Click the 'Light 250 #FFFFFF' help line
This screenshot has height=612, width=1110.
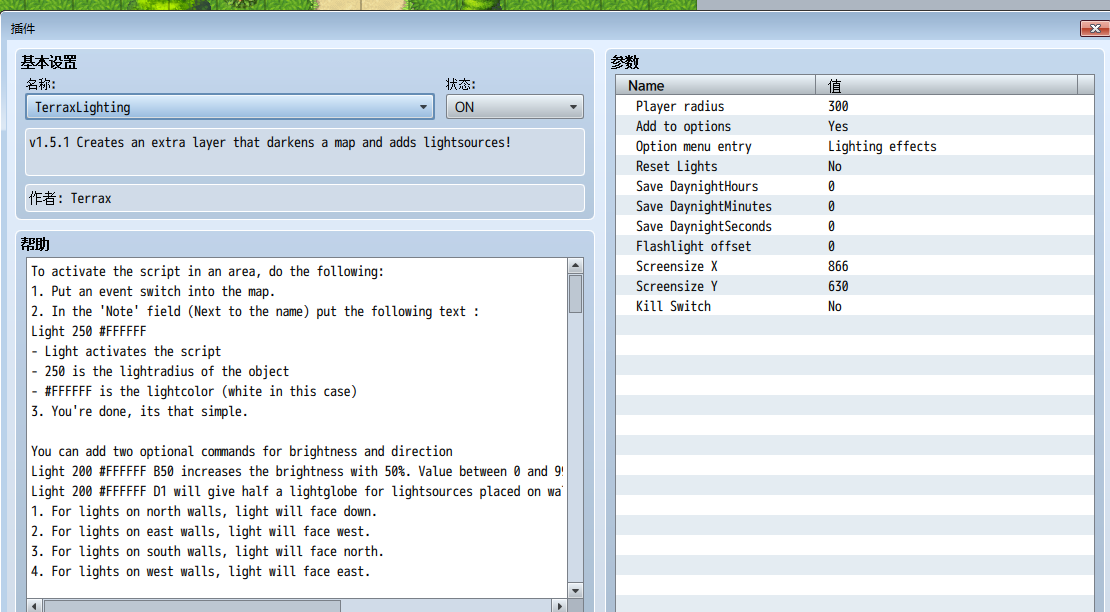coord(88,331)
